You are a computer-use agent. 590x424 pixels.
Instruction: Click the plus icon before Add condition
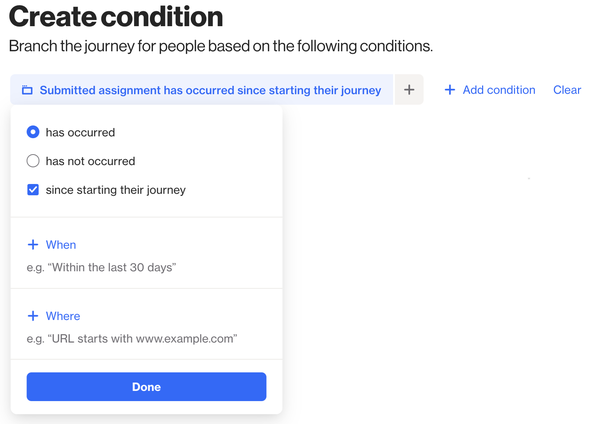[450, 90]
